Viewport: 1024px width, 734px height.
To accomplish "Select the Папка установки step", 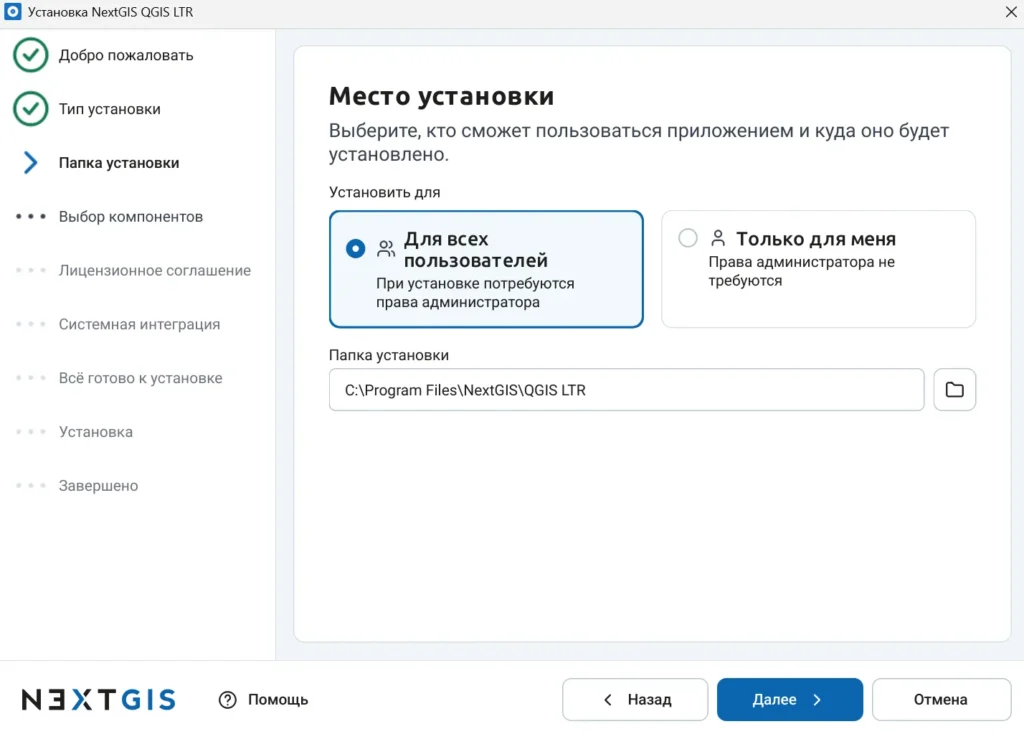I will click(x=119, y=163).
